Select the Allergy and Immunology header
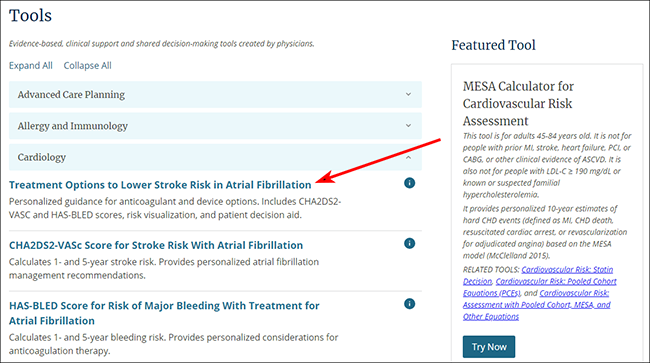 click(x=215, y=126)
